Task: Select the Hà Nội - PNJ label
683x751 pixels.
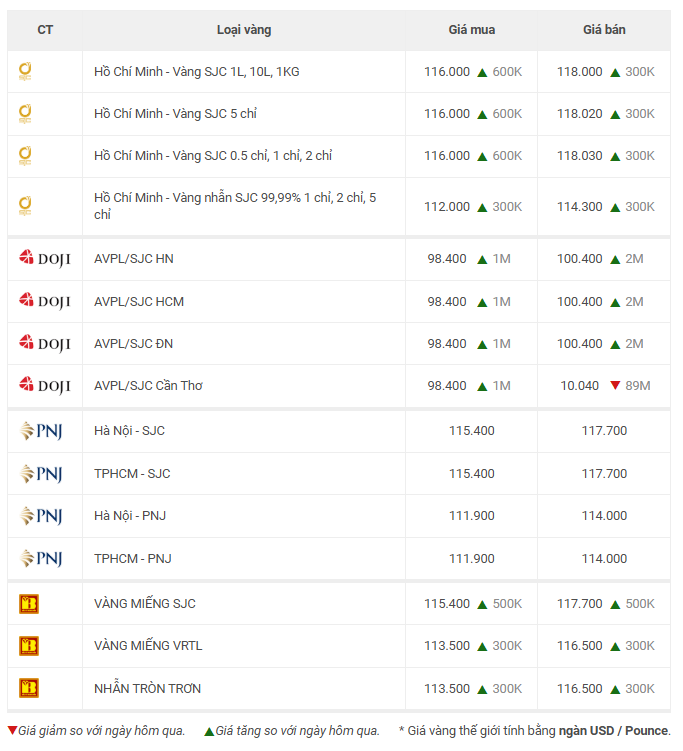Action: pyautogui.click(x=130, y=515)
